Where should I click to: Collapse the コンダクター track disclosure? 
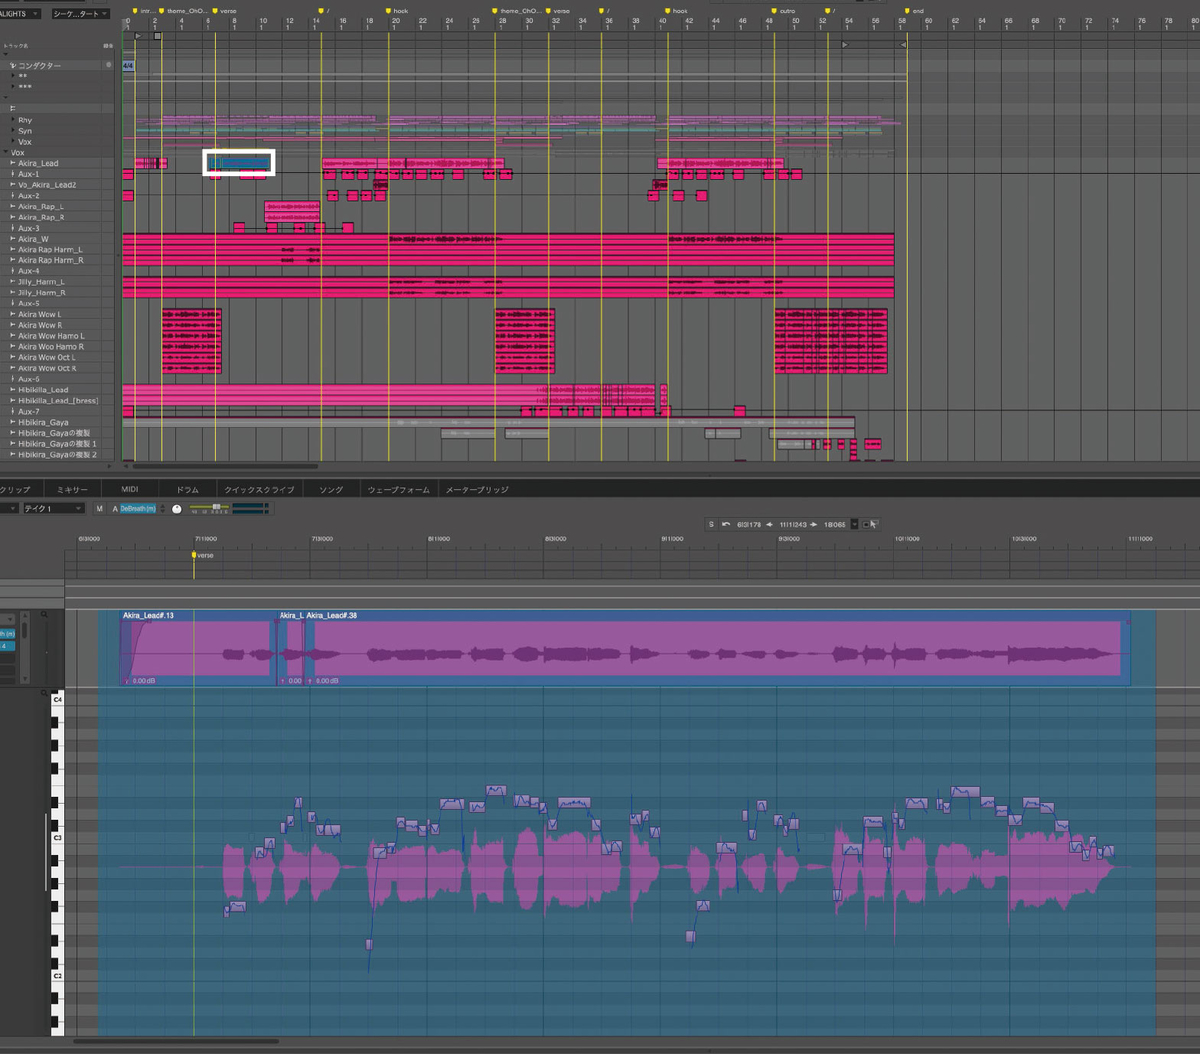(13, 66)
